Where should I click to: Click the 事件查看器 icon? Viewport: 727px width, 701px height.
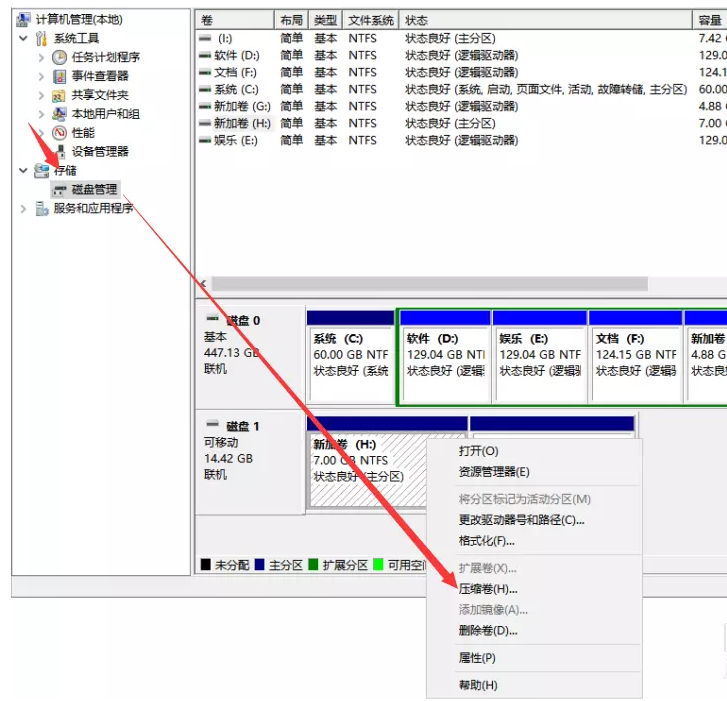[x=59, y=76]
